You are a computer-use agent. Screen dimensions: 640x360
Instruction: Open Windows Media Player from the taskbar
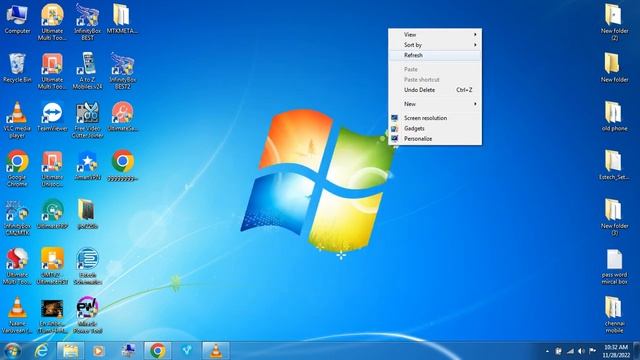click(x=98, y=351)
